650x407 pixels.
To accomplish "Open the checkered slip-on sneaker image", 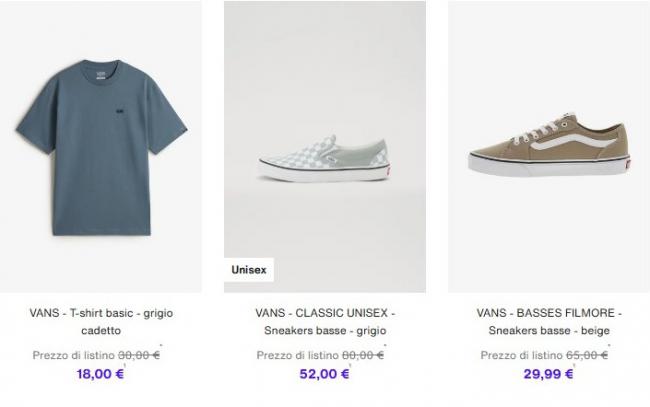I will coord(325,147).
